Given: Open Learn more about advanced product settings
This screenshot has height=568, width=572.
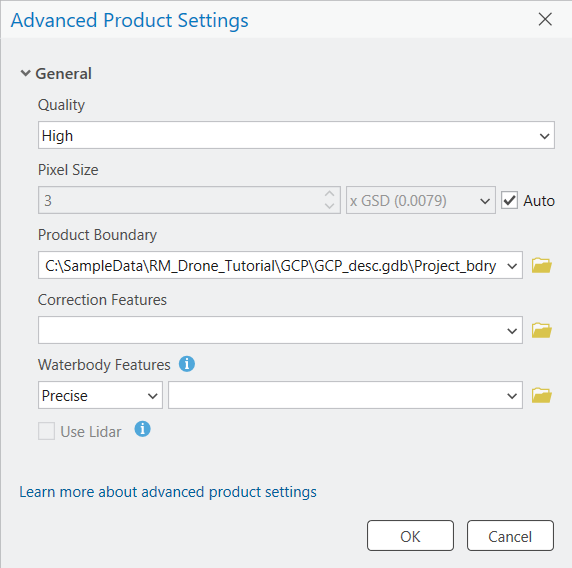Looking at the screenshot, I should [168, 492].
